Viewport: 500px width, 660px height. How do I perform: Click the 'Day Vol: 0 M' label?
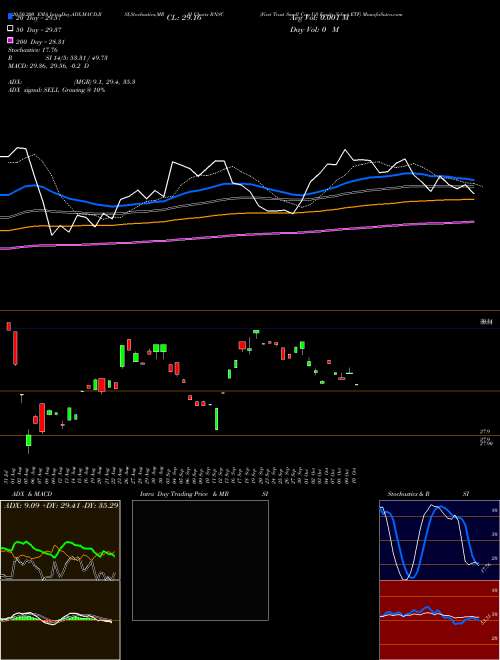315,29
